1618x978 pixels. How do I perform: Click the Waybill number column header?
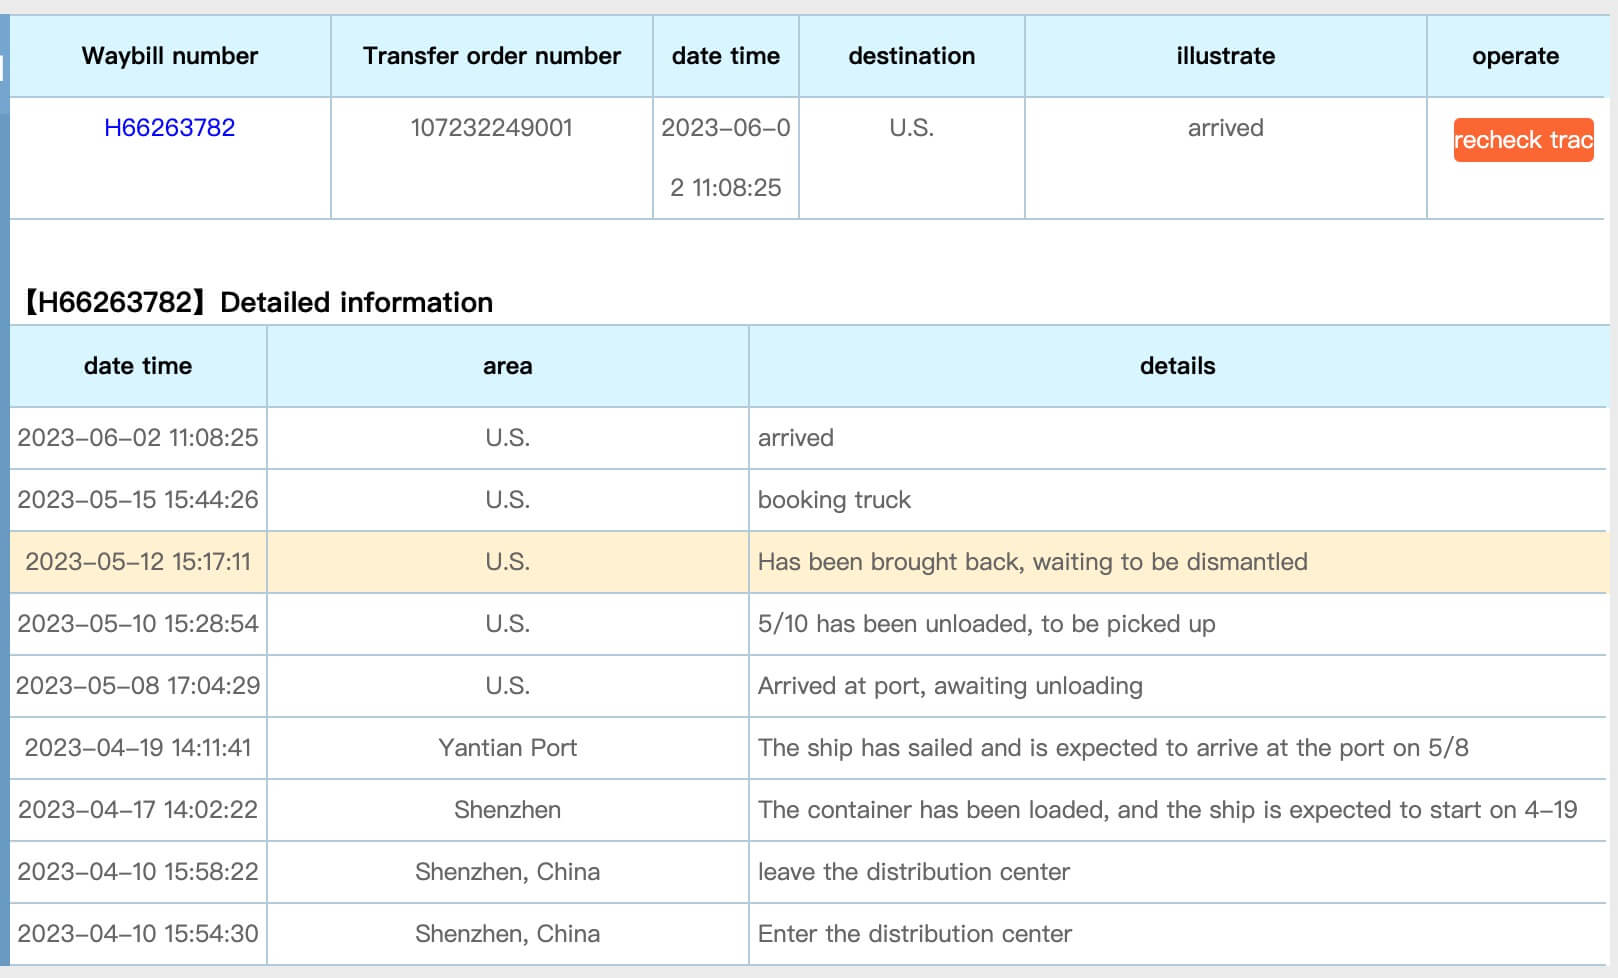(x=170, y=56)
